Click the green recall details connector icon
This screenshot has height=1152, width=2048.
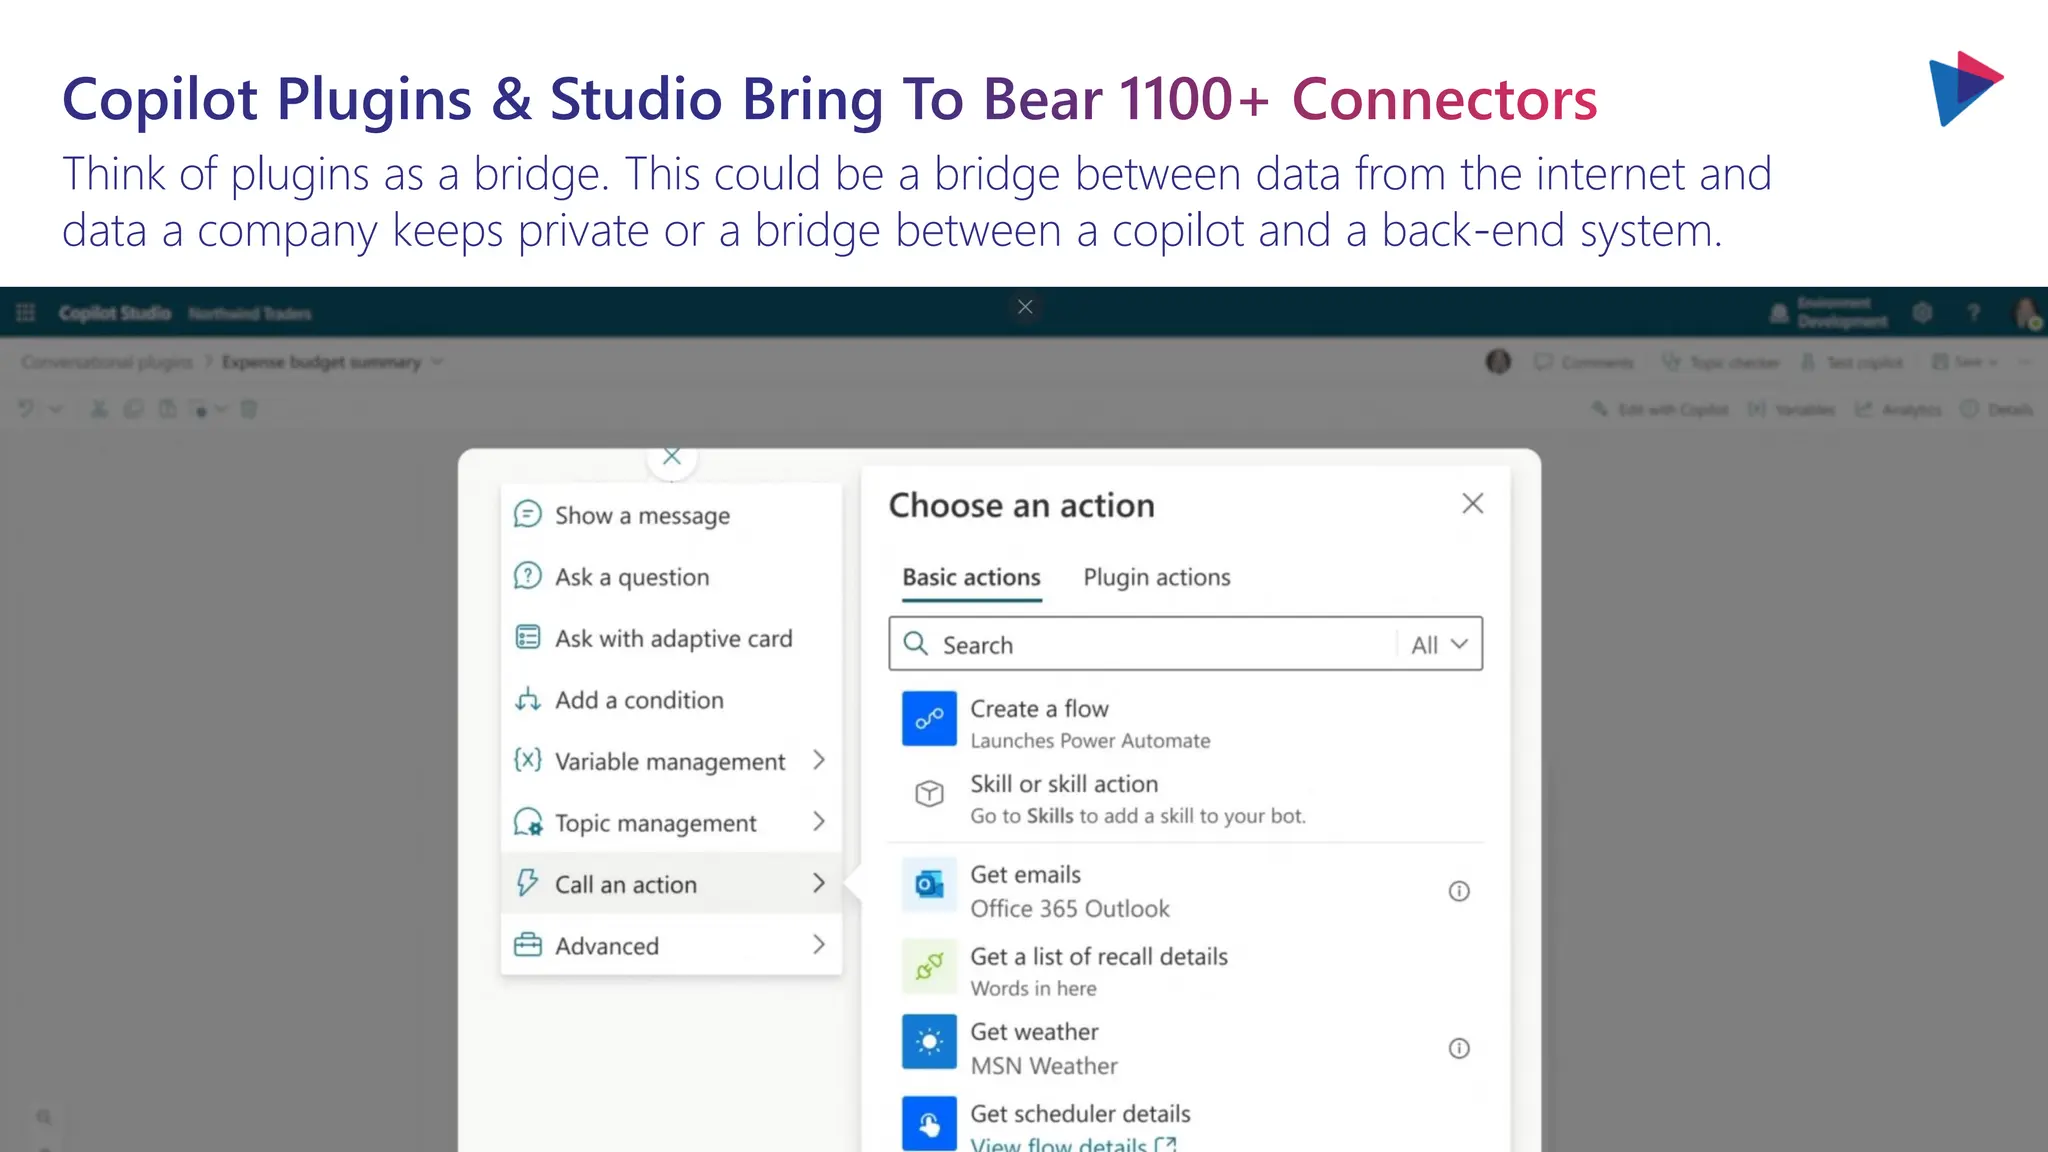click(929, 966)
